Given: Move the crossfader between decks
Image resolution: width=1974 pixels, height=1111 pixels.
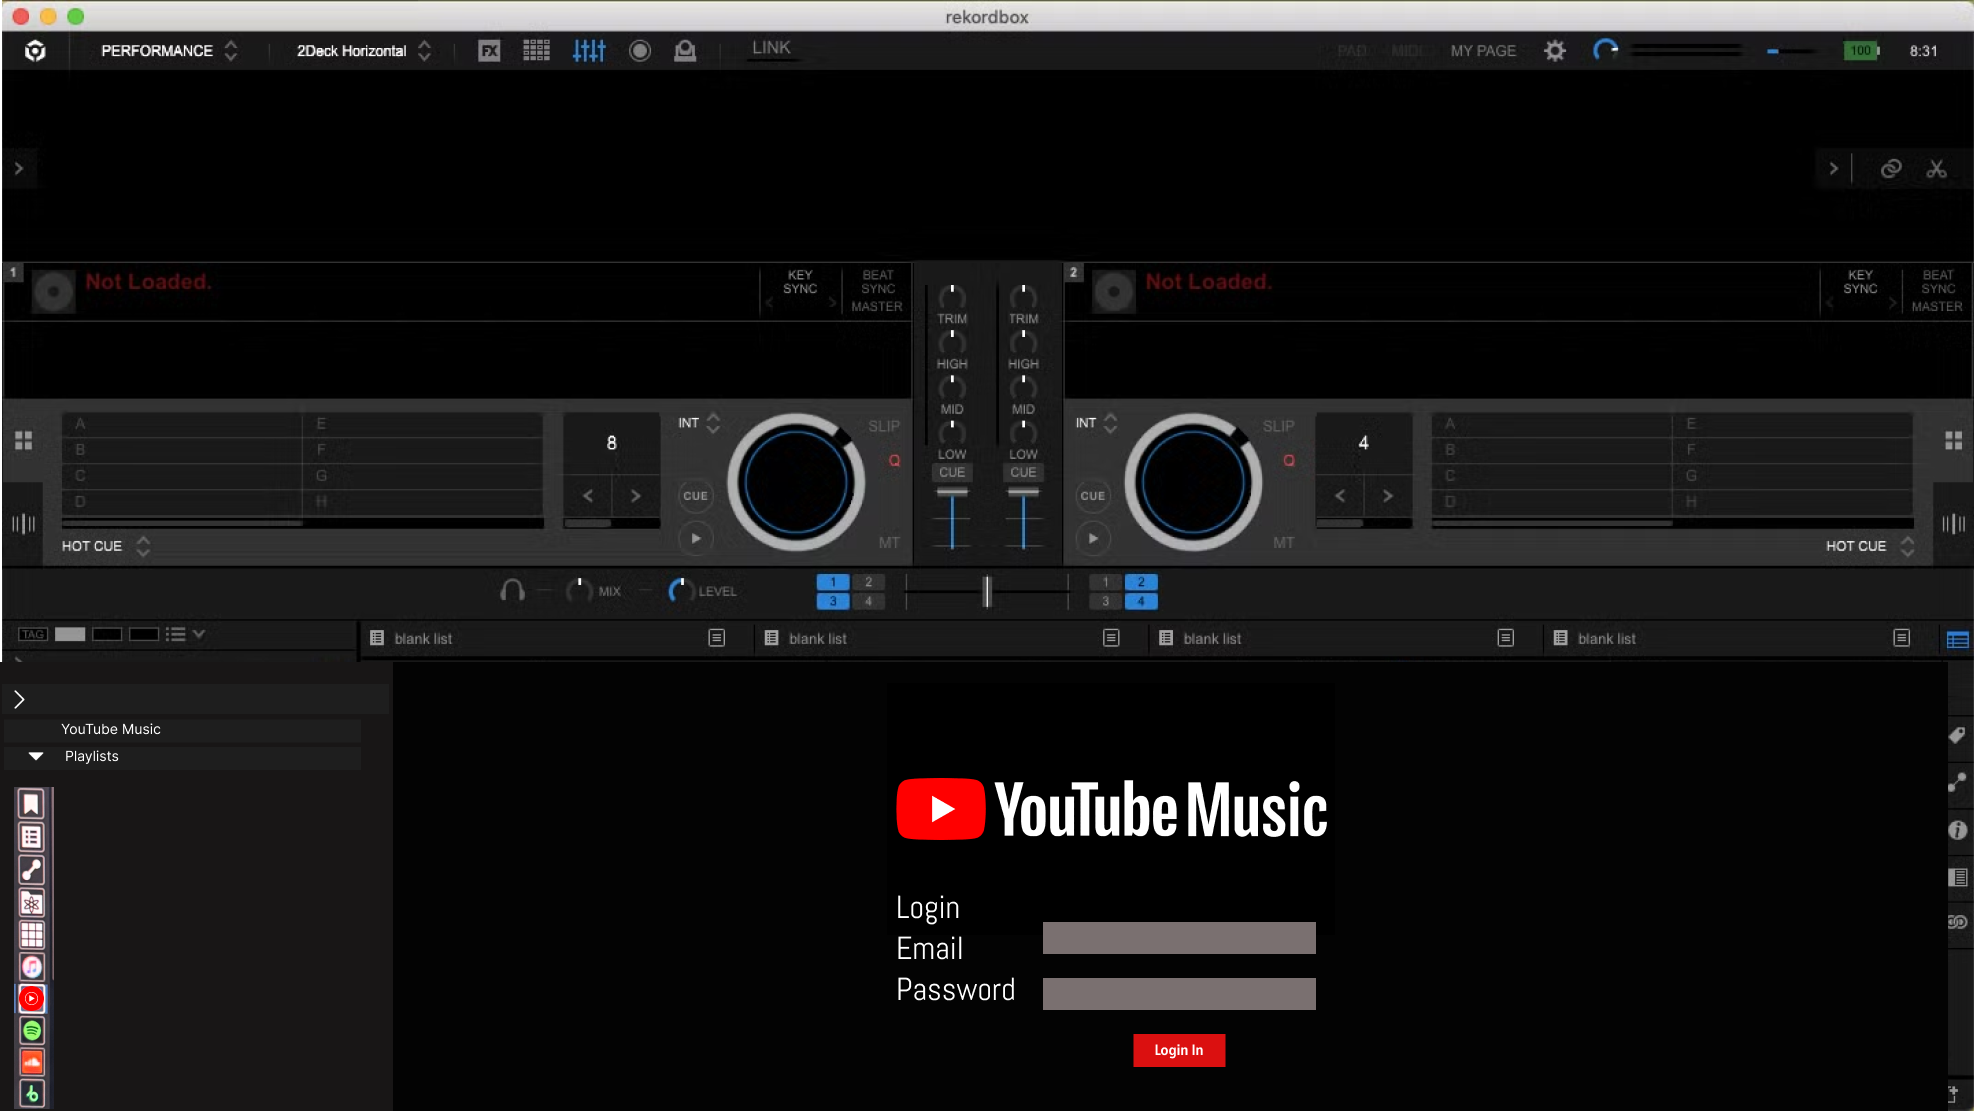Looking at the screenshot, I should pos(986,592).
